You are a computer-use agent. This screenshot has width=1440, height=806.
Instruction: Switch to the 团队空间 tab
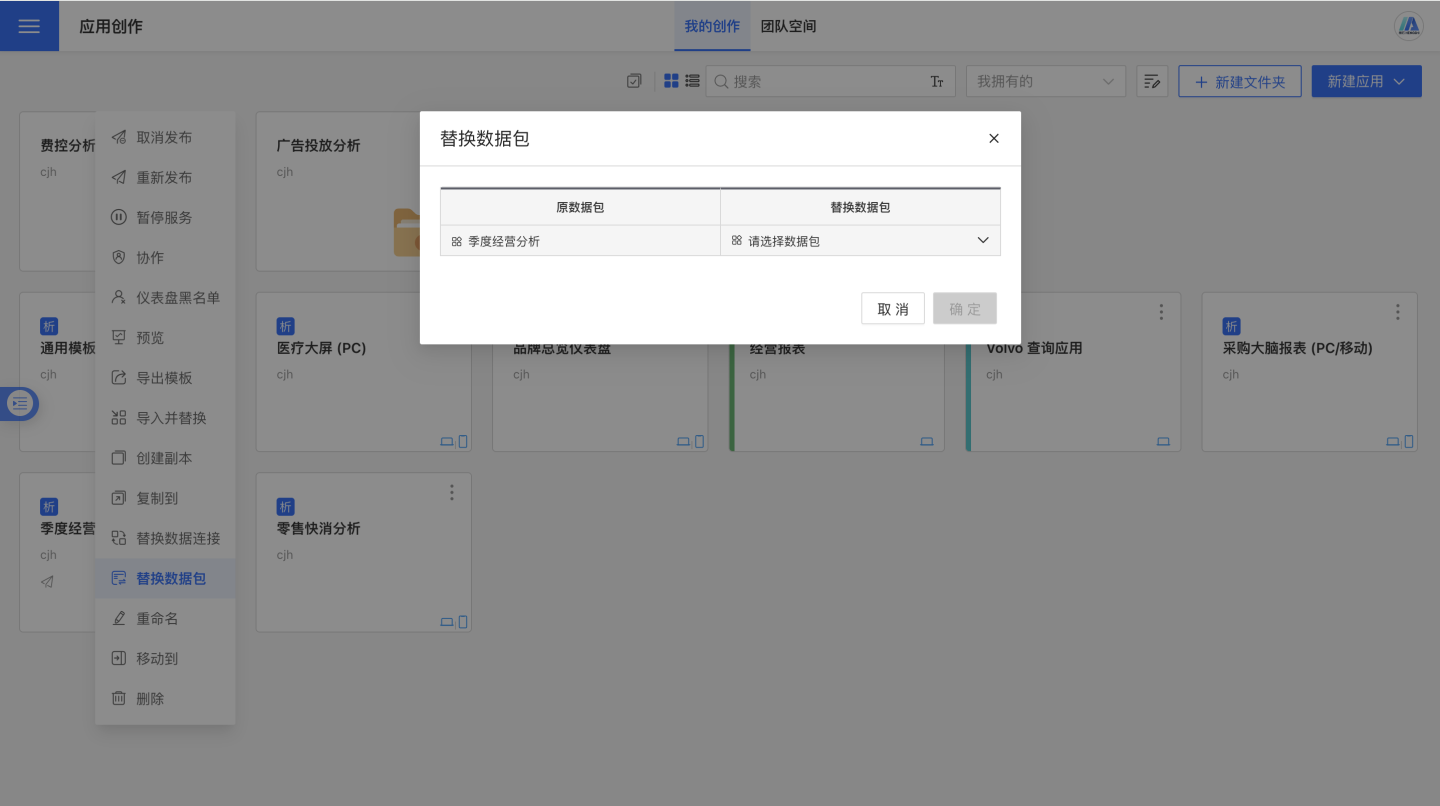(788, 26)
